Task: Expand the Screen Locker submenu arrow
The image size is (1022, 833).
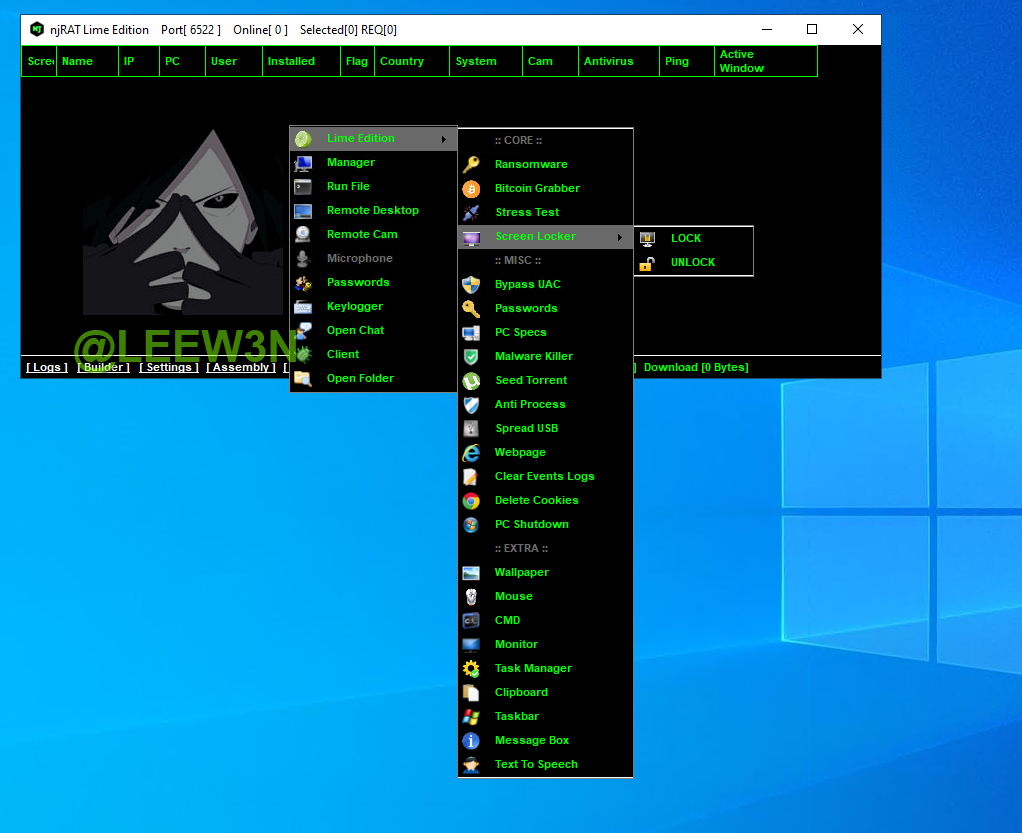Action: coord(619,237)
